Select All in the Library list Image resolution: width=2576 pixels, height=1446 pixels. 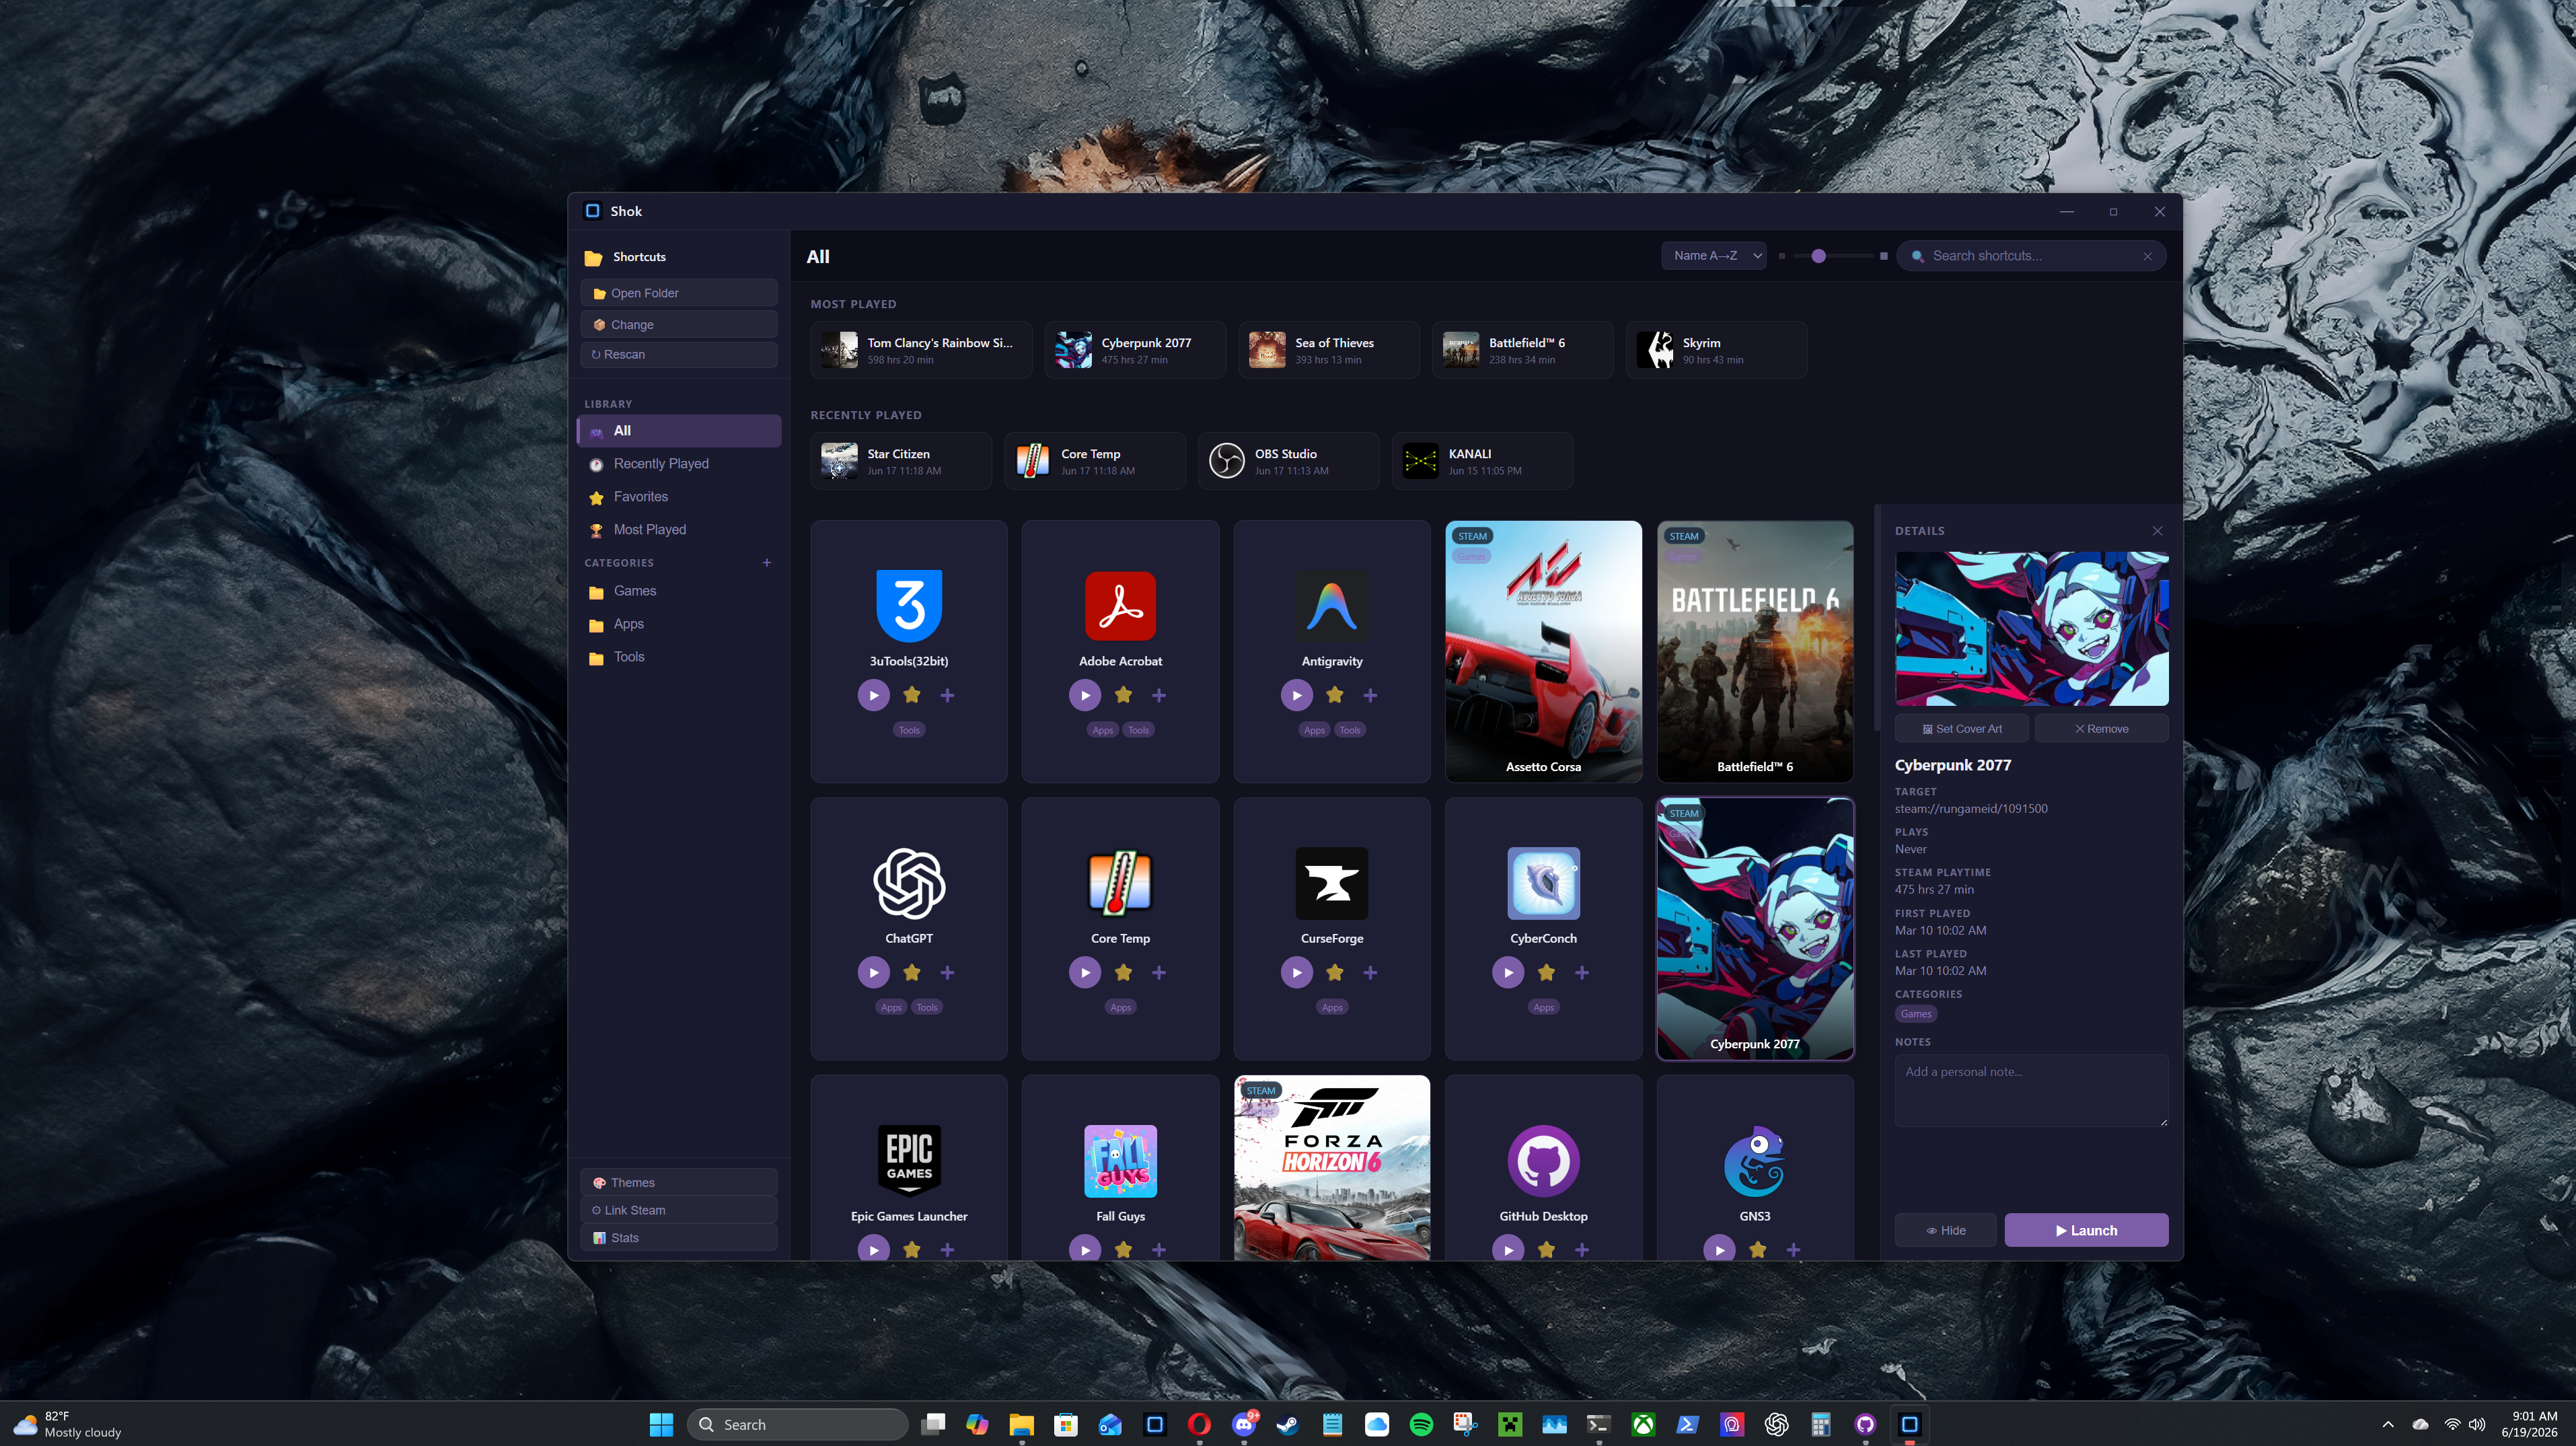pos(679,431)
